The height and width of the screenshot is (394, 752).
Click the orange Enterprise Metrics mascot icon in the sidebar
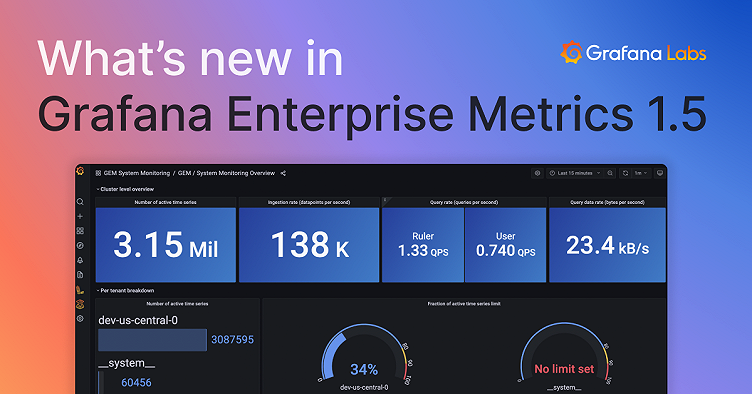click(80, 304)
